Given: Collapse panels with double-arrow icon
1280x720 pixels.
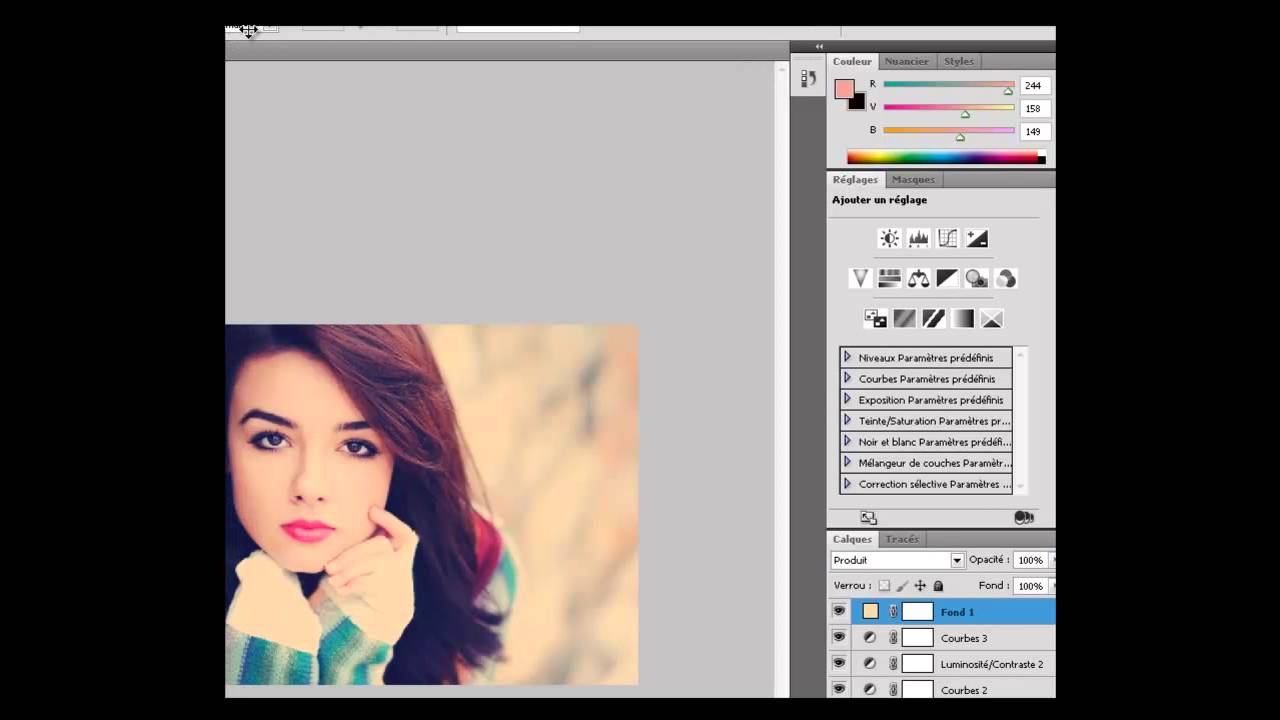Looking at the screenshot, I should pos(819,46).
